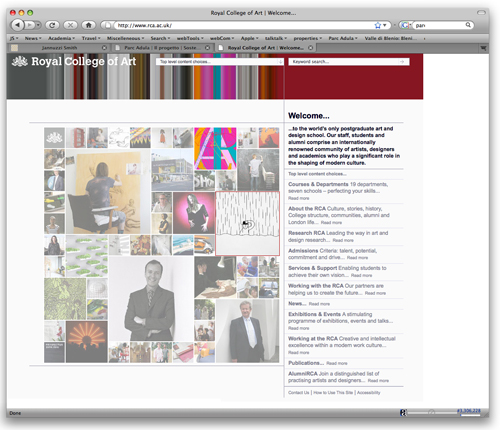Open the About the RCA link
Image resolution: width=500 pixels, height=430 pixels.
(x=307, y=208)
